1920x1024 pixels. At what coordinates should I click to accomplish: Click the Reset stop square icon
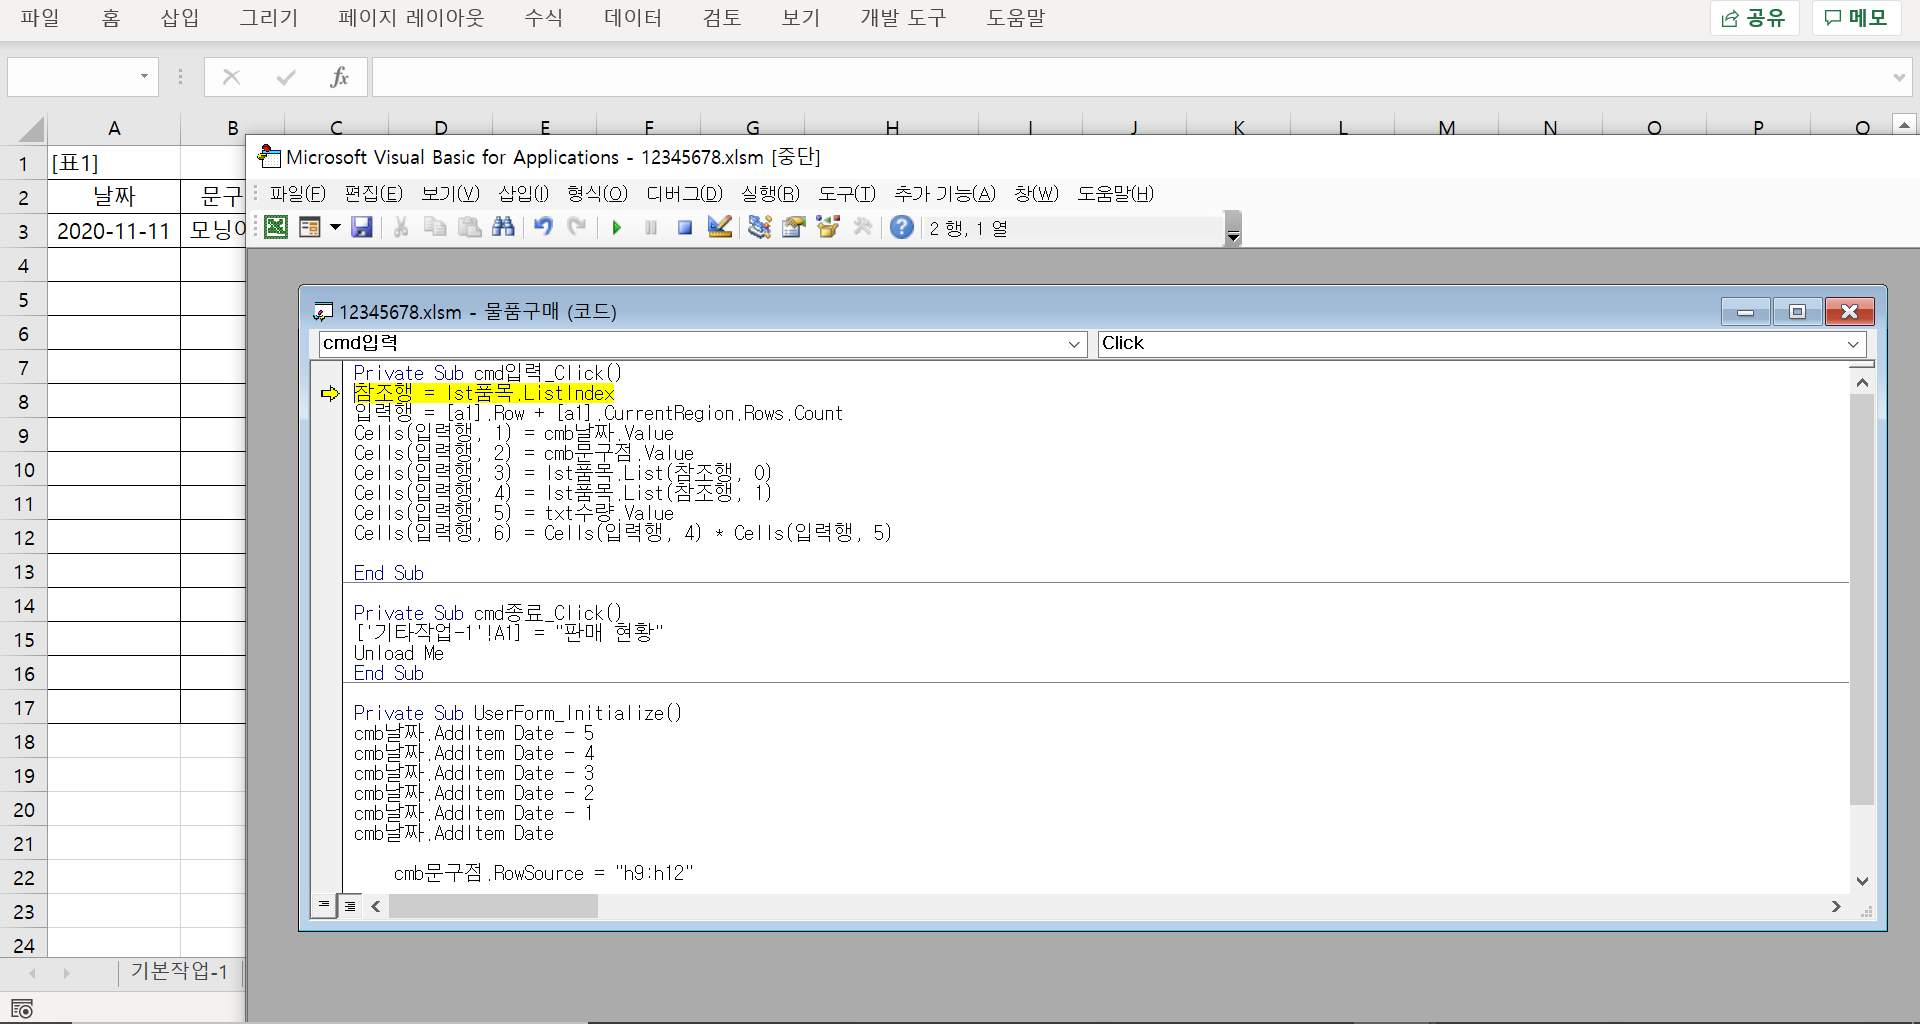(685, 228)
